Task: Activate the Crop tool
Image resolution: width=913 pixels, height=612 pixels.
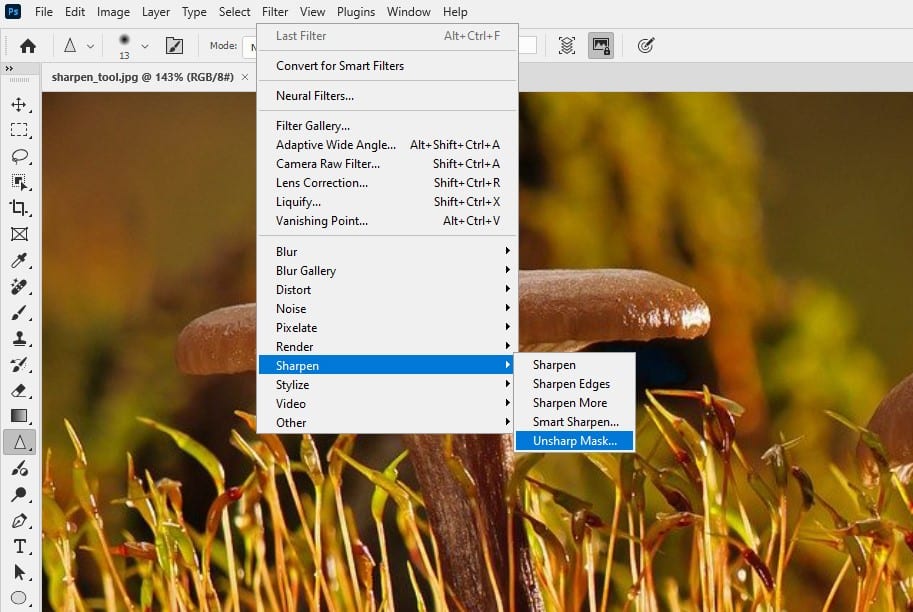Action: 19,208
